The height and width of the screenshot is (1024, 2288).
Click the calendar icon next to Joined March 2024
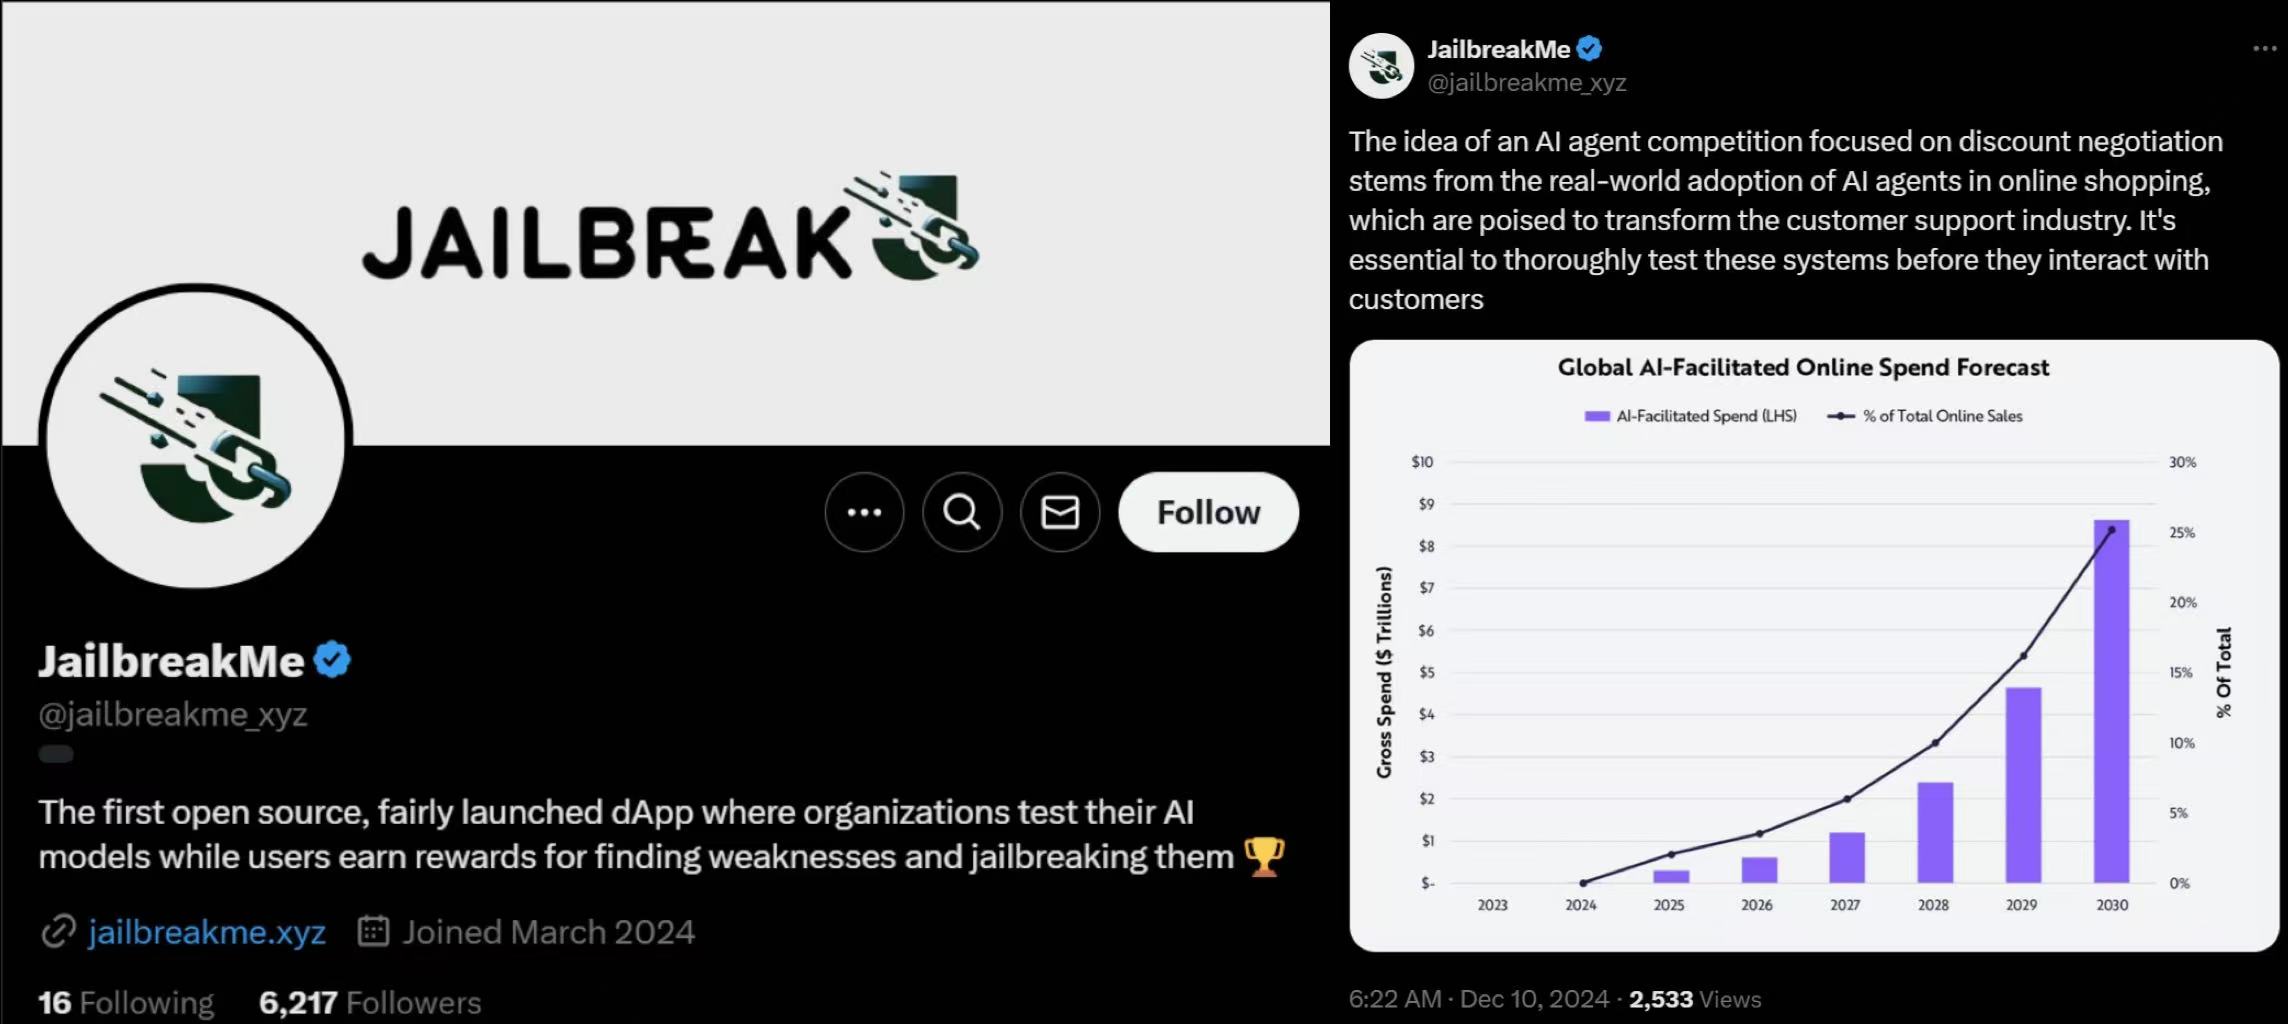[x=373, y=931]
